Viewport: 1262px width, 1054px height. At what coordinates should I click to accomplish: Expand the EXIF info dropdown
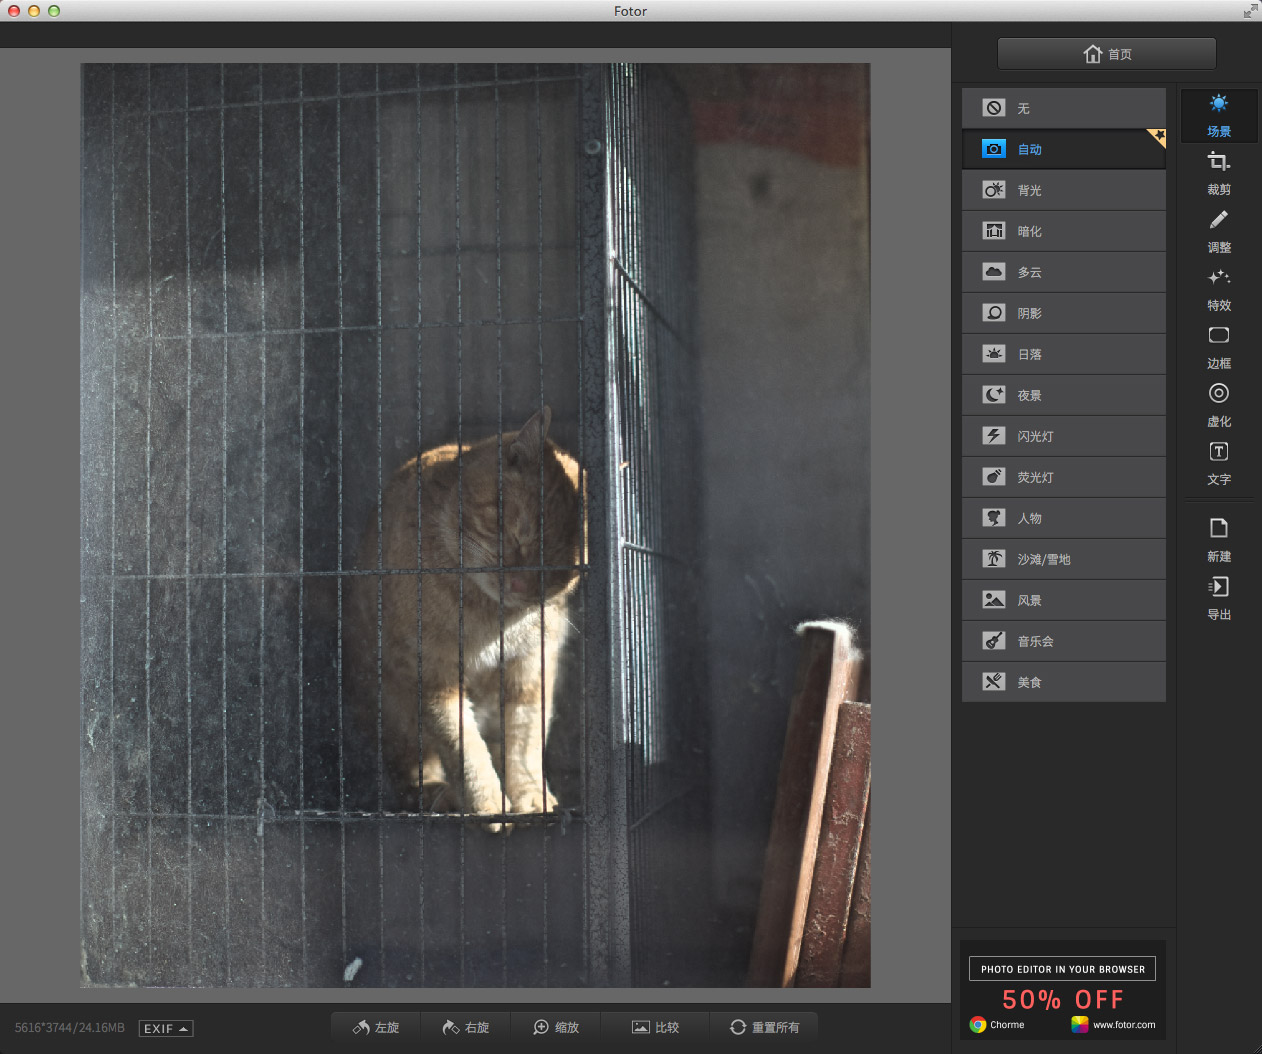coord(166,1028)
